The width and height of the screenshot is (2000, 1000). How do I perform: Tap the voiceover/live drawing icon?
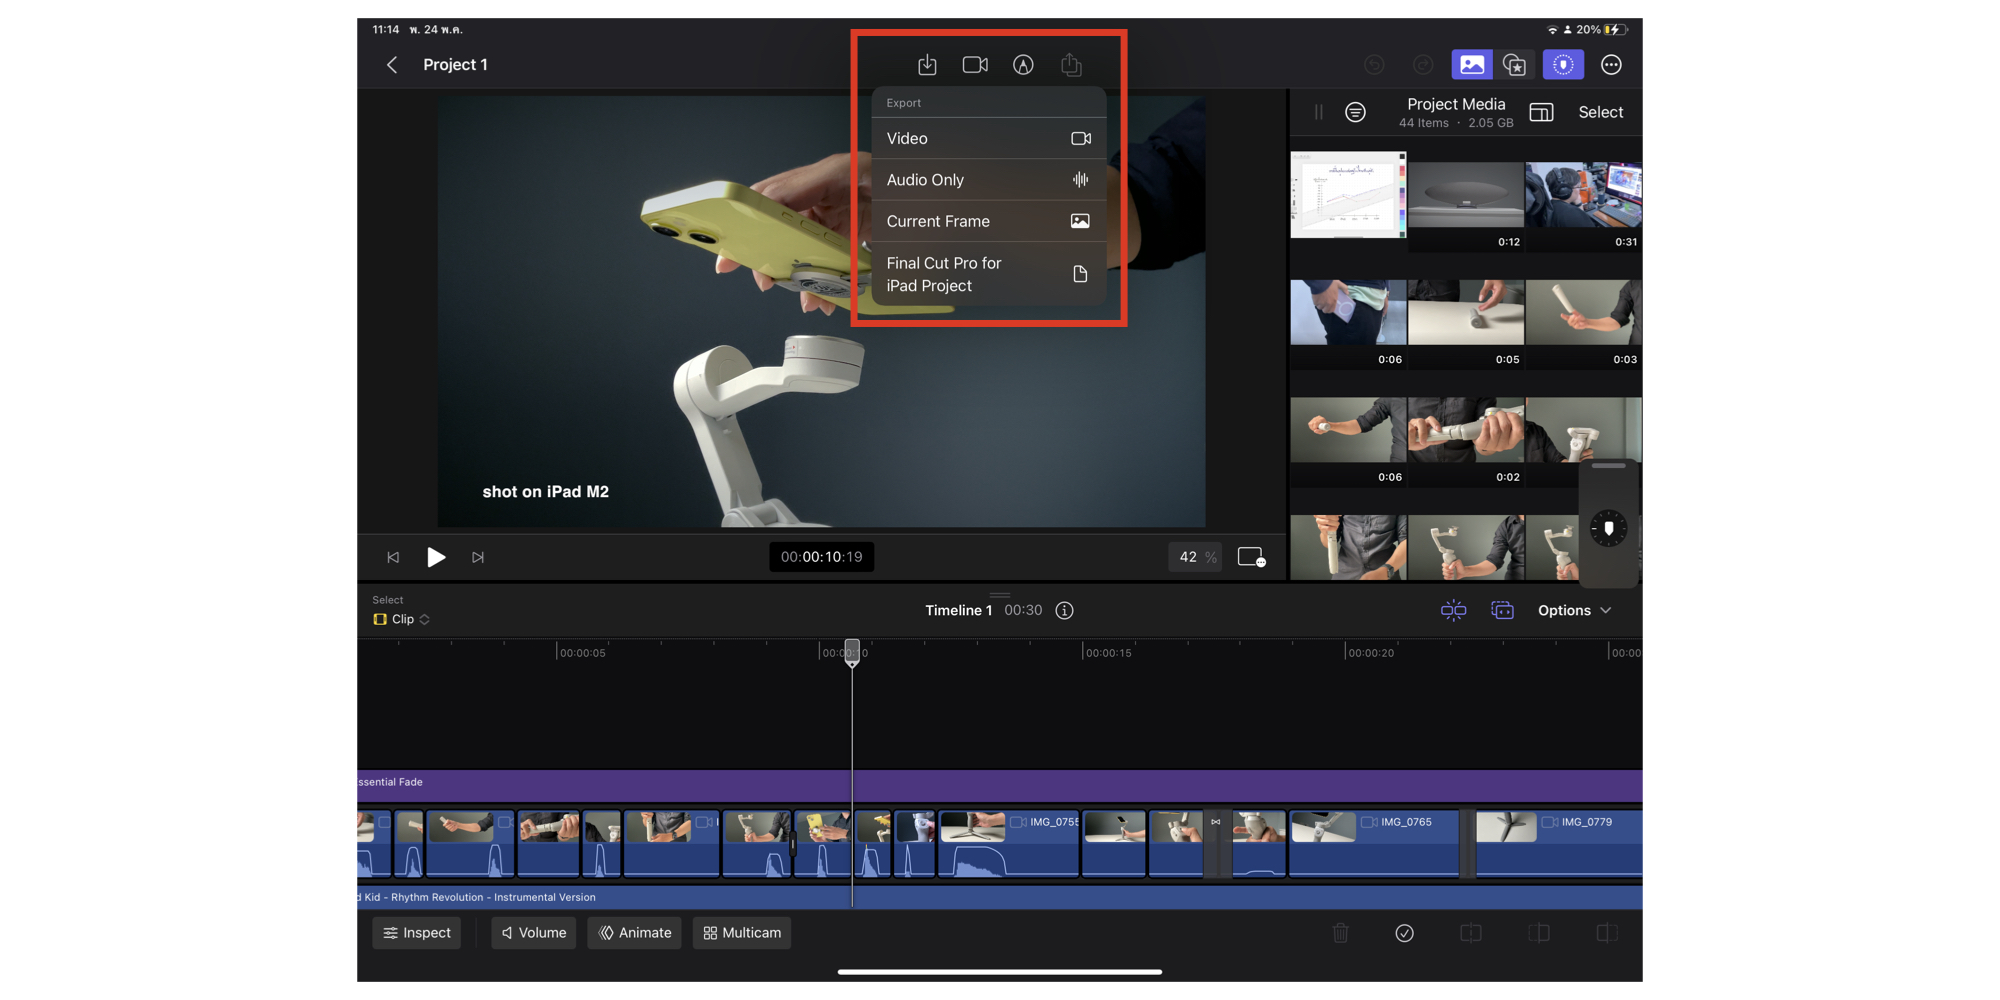(x=1023, y=65)
